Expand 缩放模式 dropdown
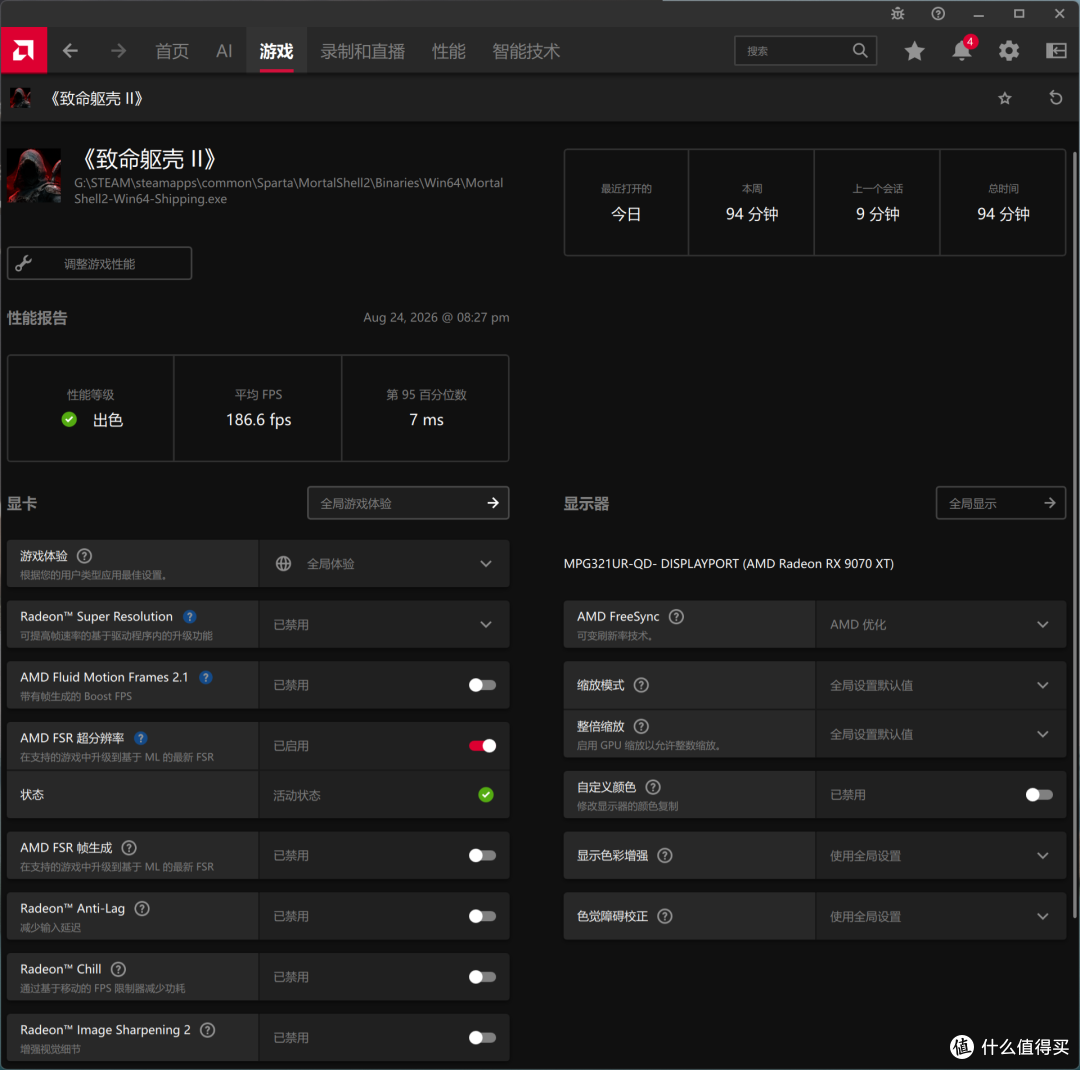The image size is (1080, 1070). click(941, 685)
